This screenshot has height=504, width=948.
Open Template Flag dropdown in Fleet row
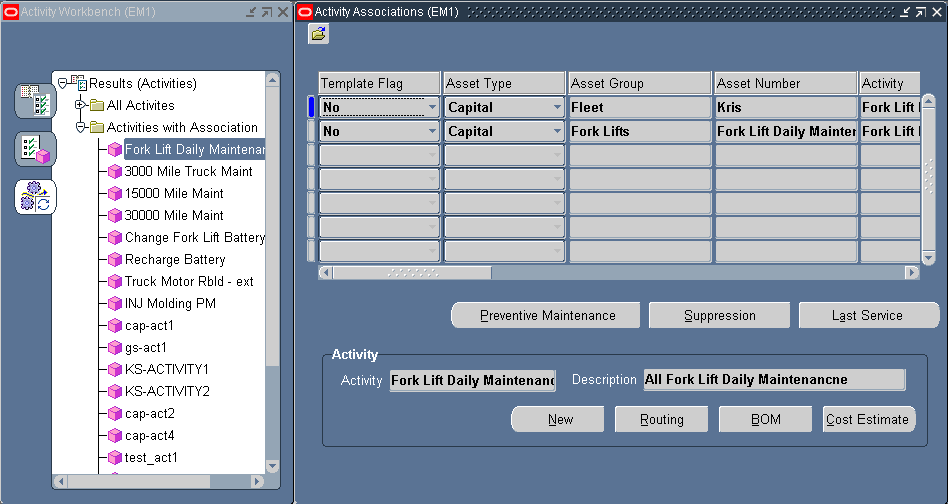point(432,108)
